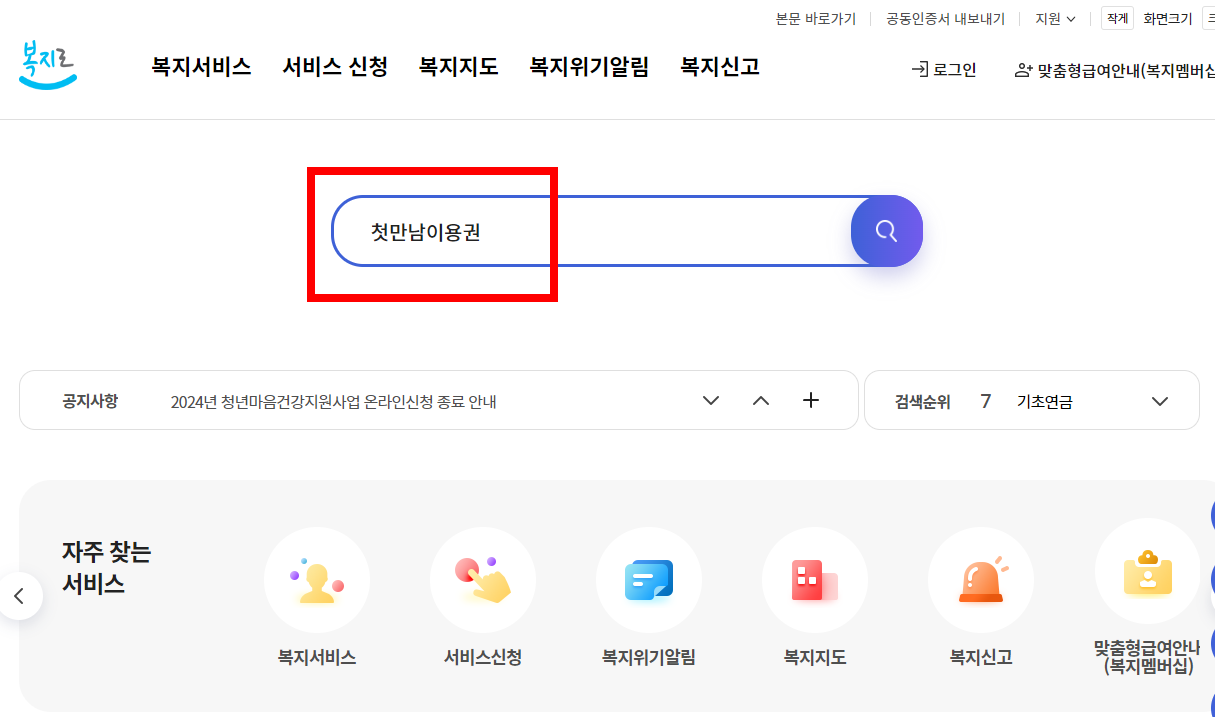The width and height of the screenshot is (1215, 717).
Task: Click 맞춤형급여안내(복지멤버십) in the header
Action: 1115,71
